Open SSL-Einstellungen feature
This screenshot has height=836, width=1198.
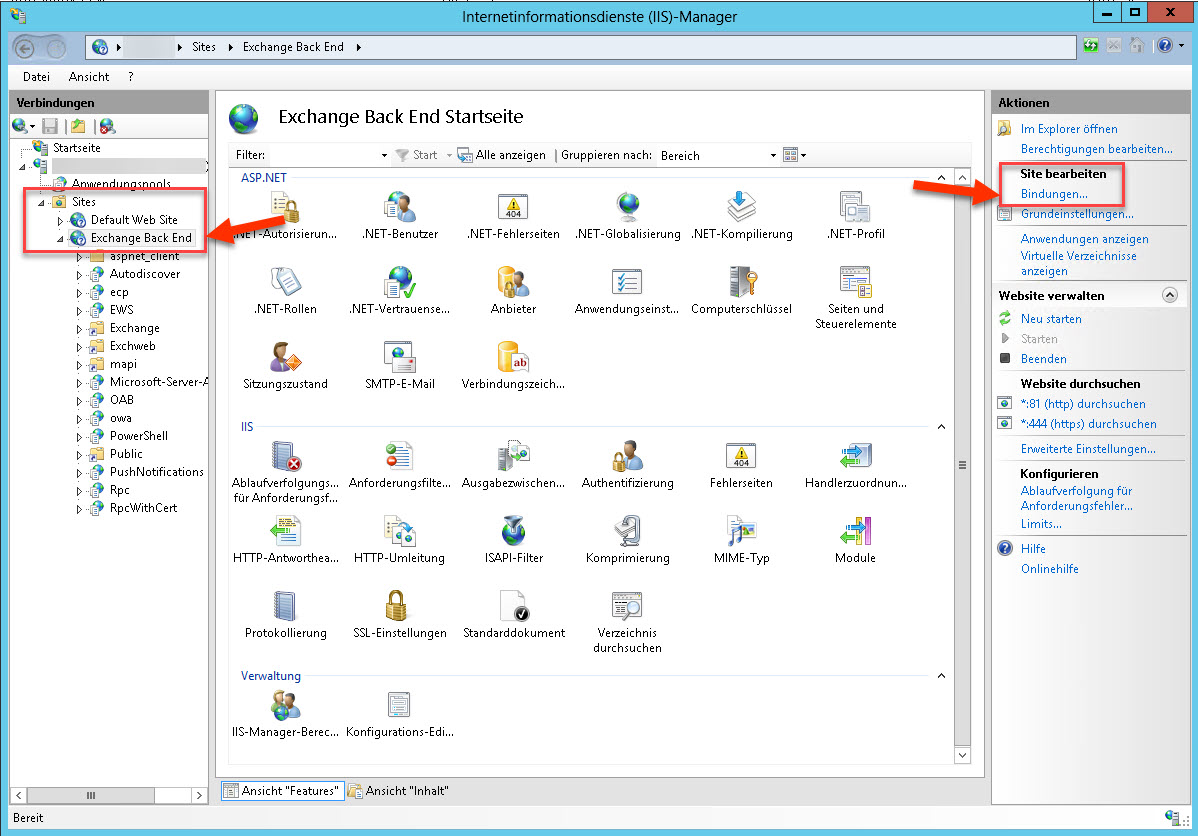(400, 615)
